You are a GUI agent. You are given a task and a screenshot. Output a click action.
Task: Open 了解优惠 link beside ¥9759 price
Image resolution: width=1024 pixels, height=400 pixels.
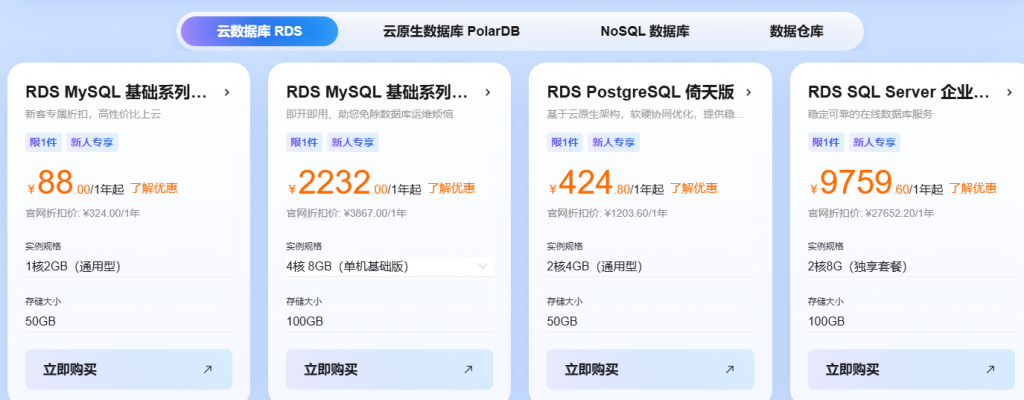click(972, 188)
